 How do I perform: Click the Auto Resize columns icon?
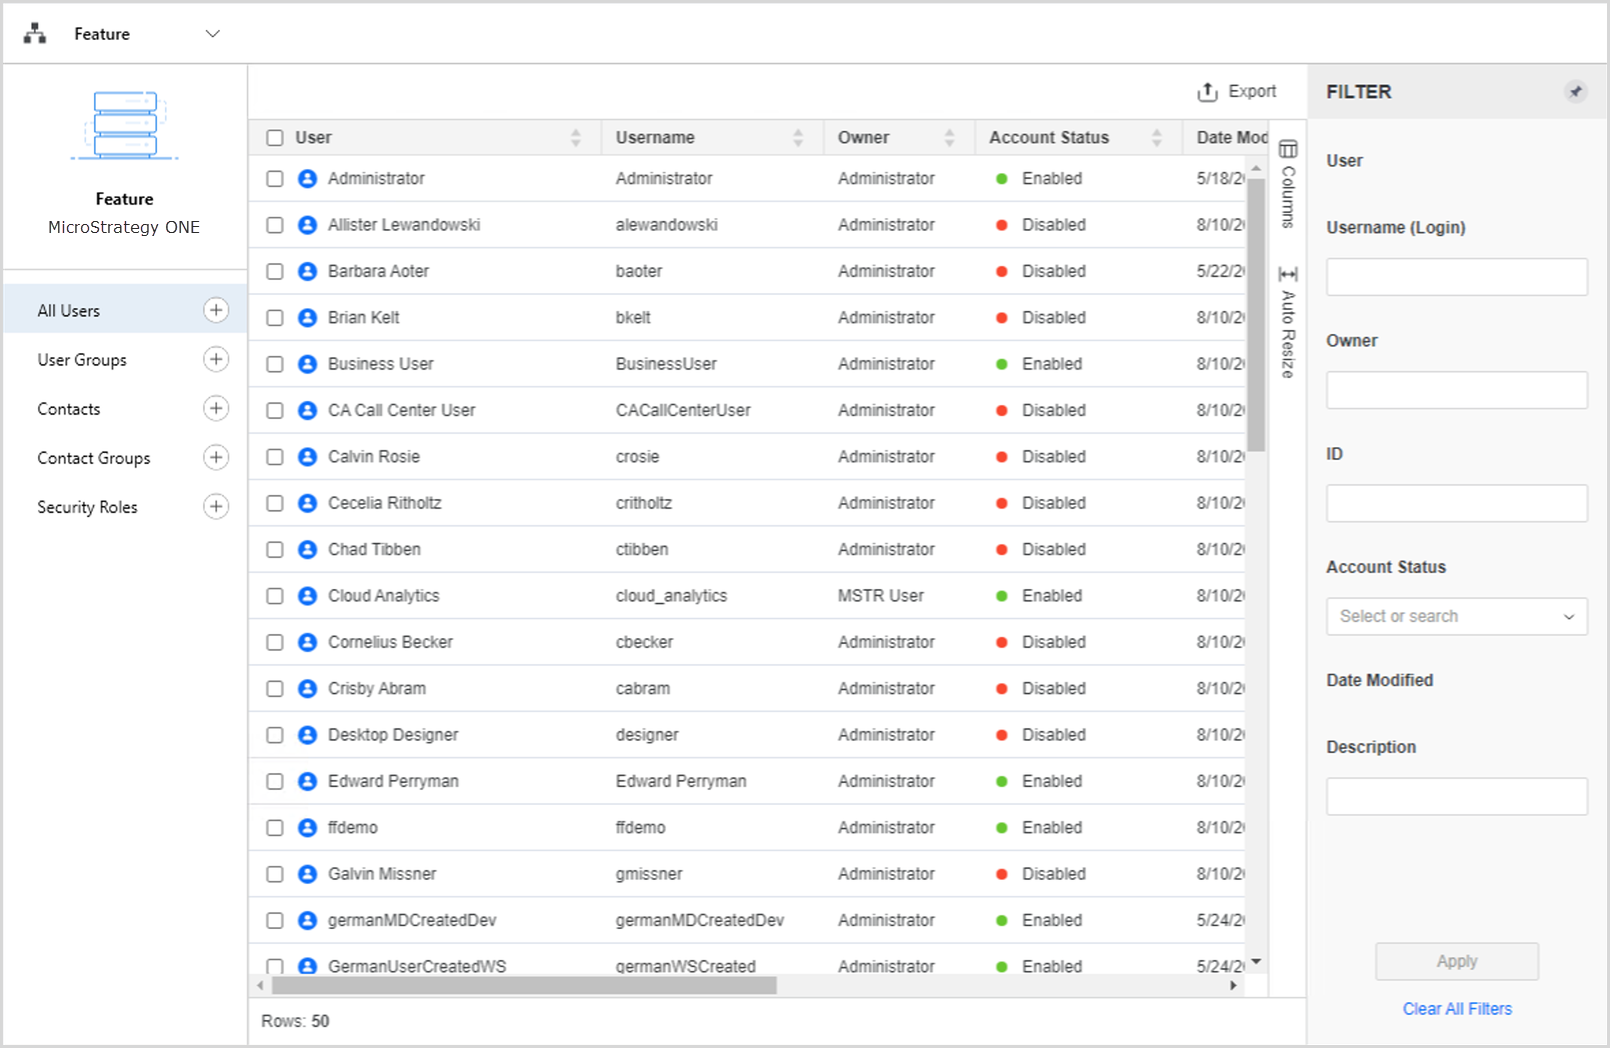click(1288, 274)
